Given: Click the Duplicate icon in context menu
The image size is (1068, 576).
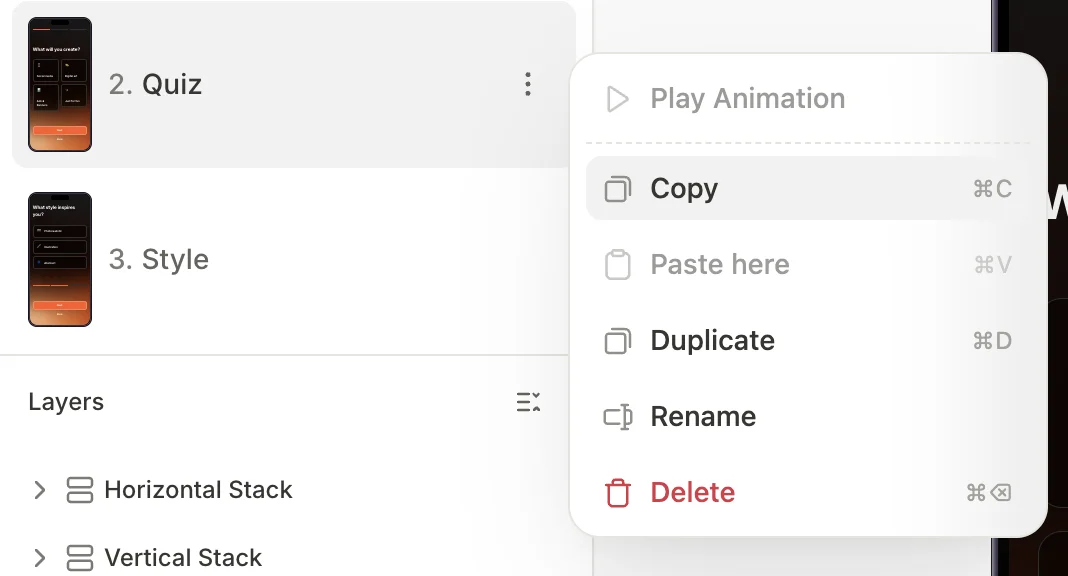Looking at the screenshot, I should click(618, 341).
